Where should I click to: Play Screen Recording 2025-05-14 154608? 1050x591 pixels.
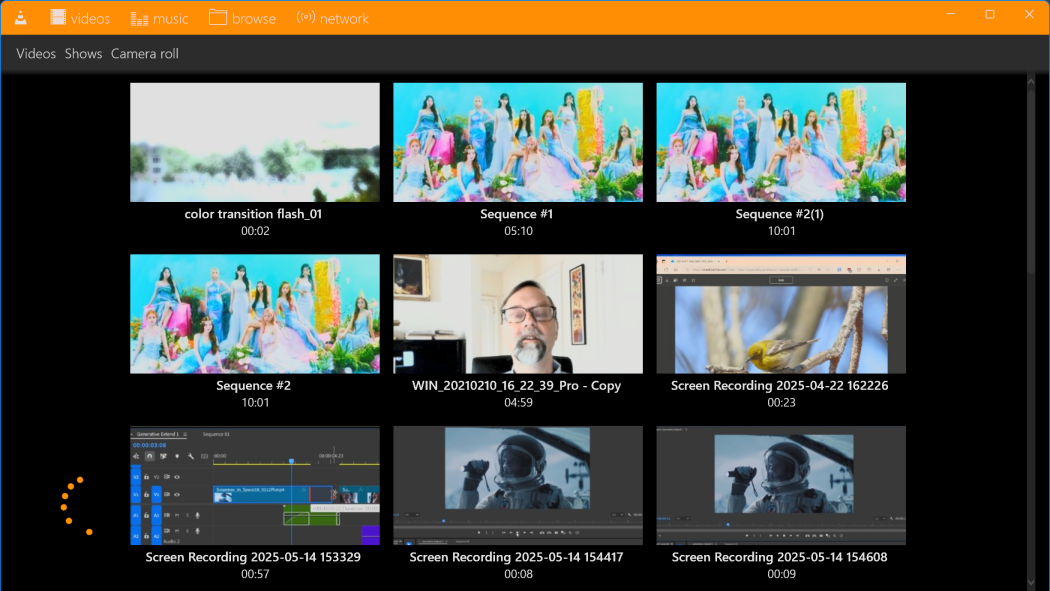pyautogui.click(x=780, y=485)
